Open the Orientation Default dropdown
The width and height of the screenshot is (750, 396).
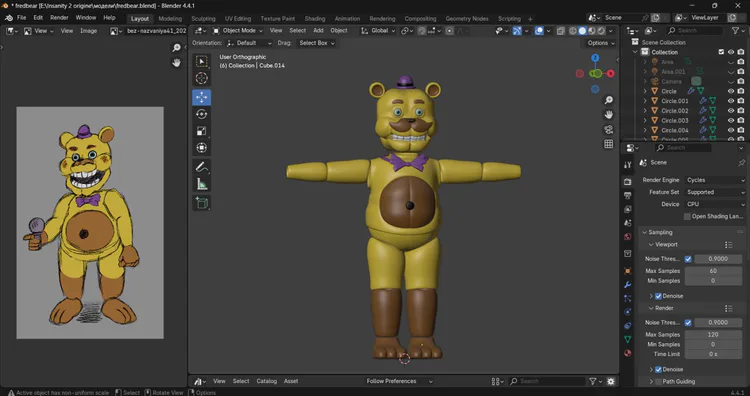[x=249, y=43]
